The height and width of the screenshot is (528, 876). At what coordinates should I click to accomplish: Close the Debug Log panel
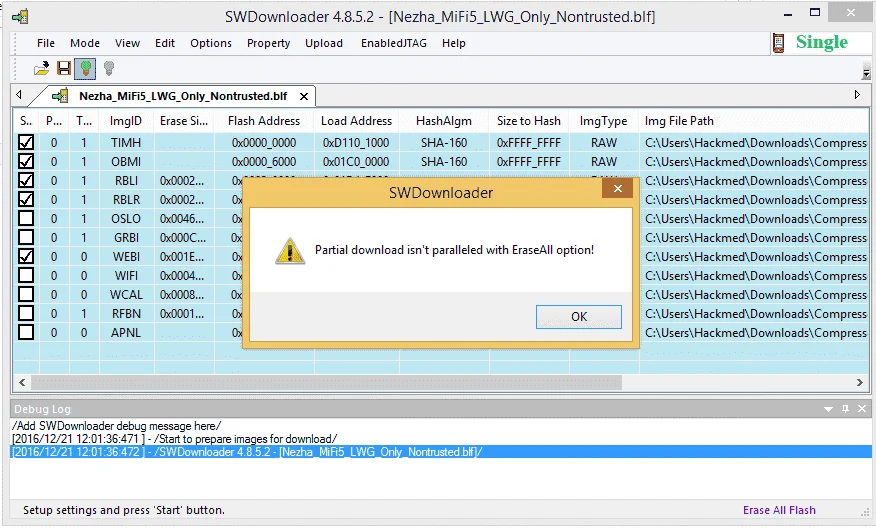tap(862, 409)
